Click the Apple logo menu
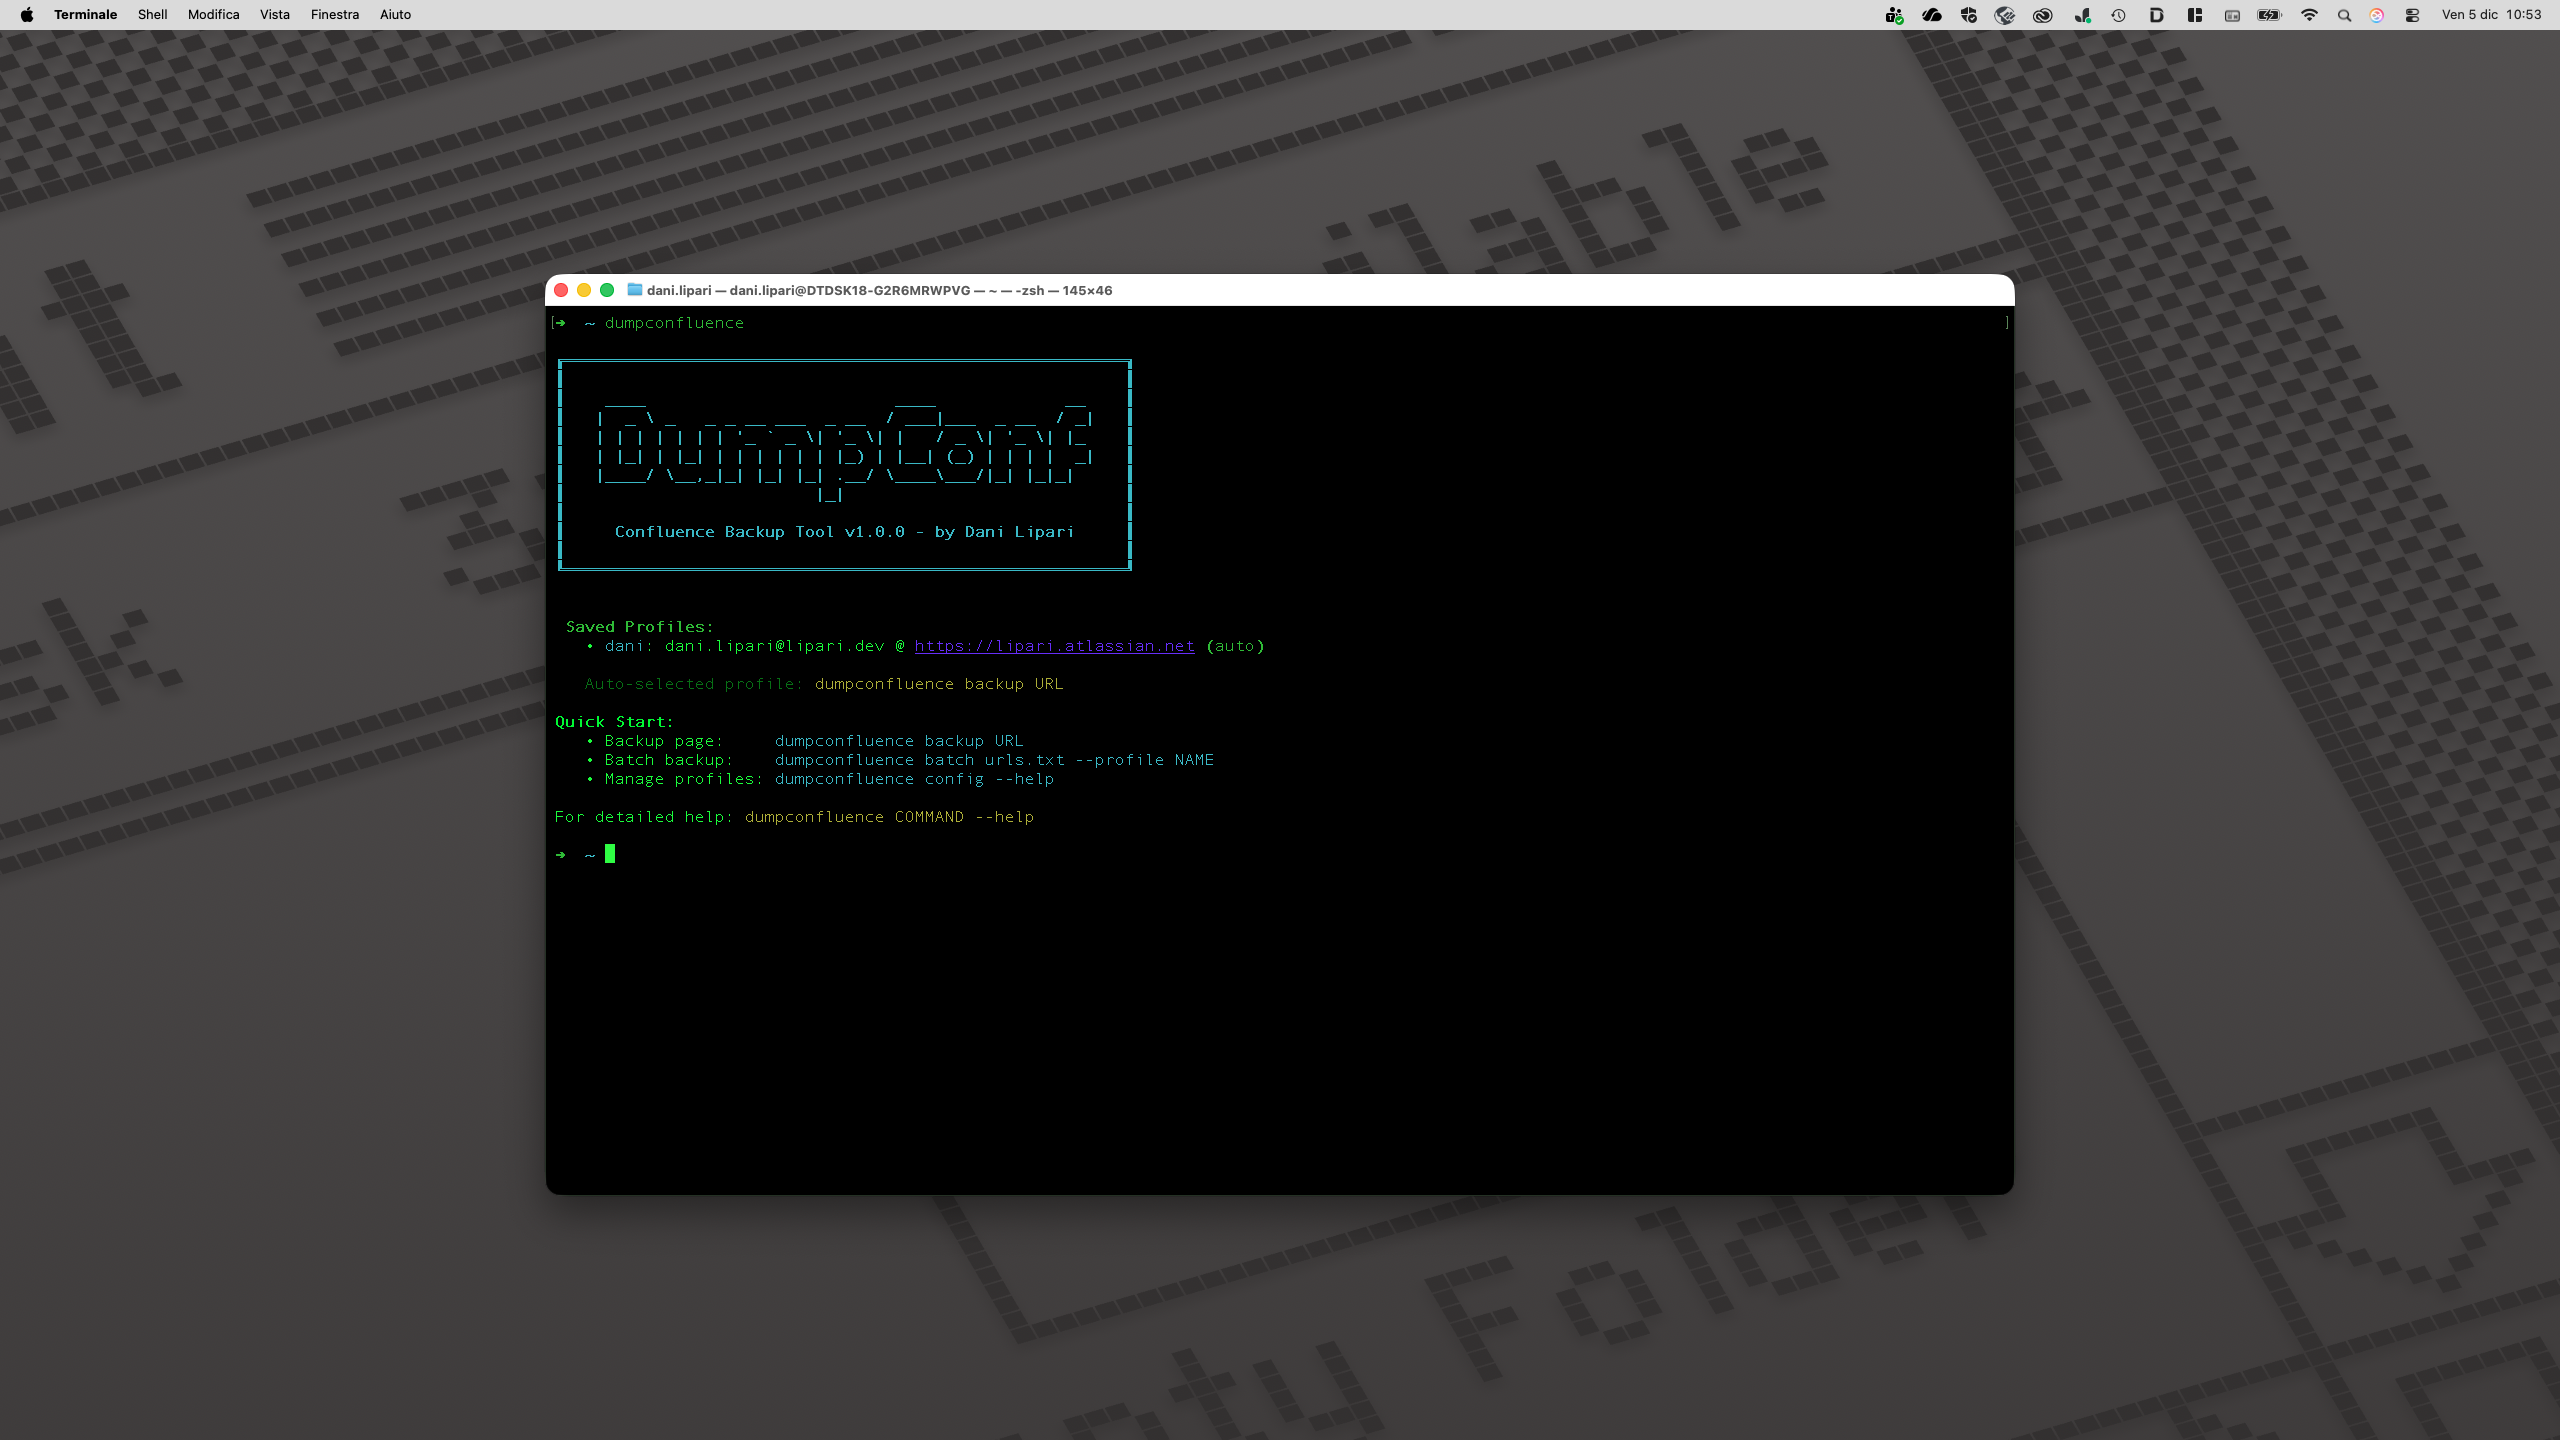Viewport: 2560px width, 1440px height. click(27, 15)
